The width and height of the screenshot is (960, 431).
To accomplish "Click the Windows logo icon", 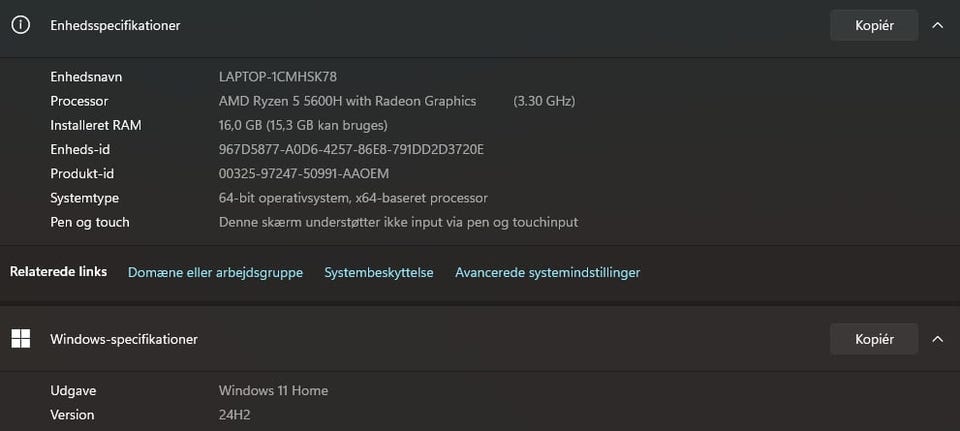I will coord(20,339).
